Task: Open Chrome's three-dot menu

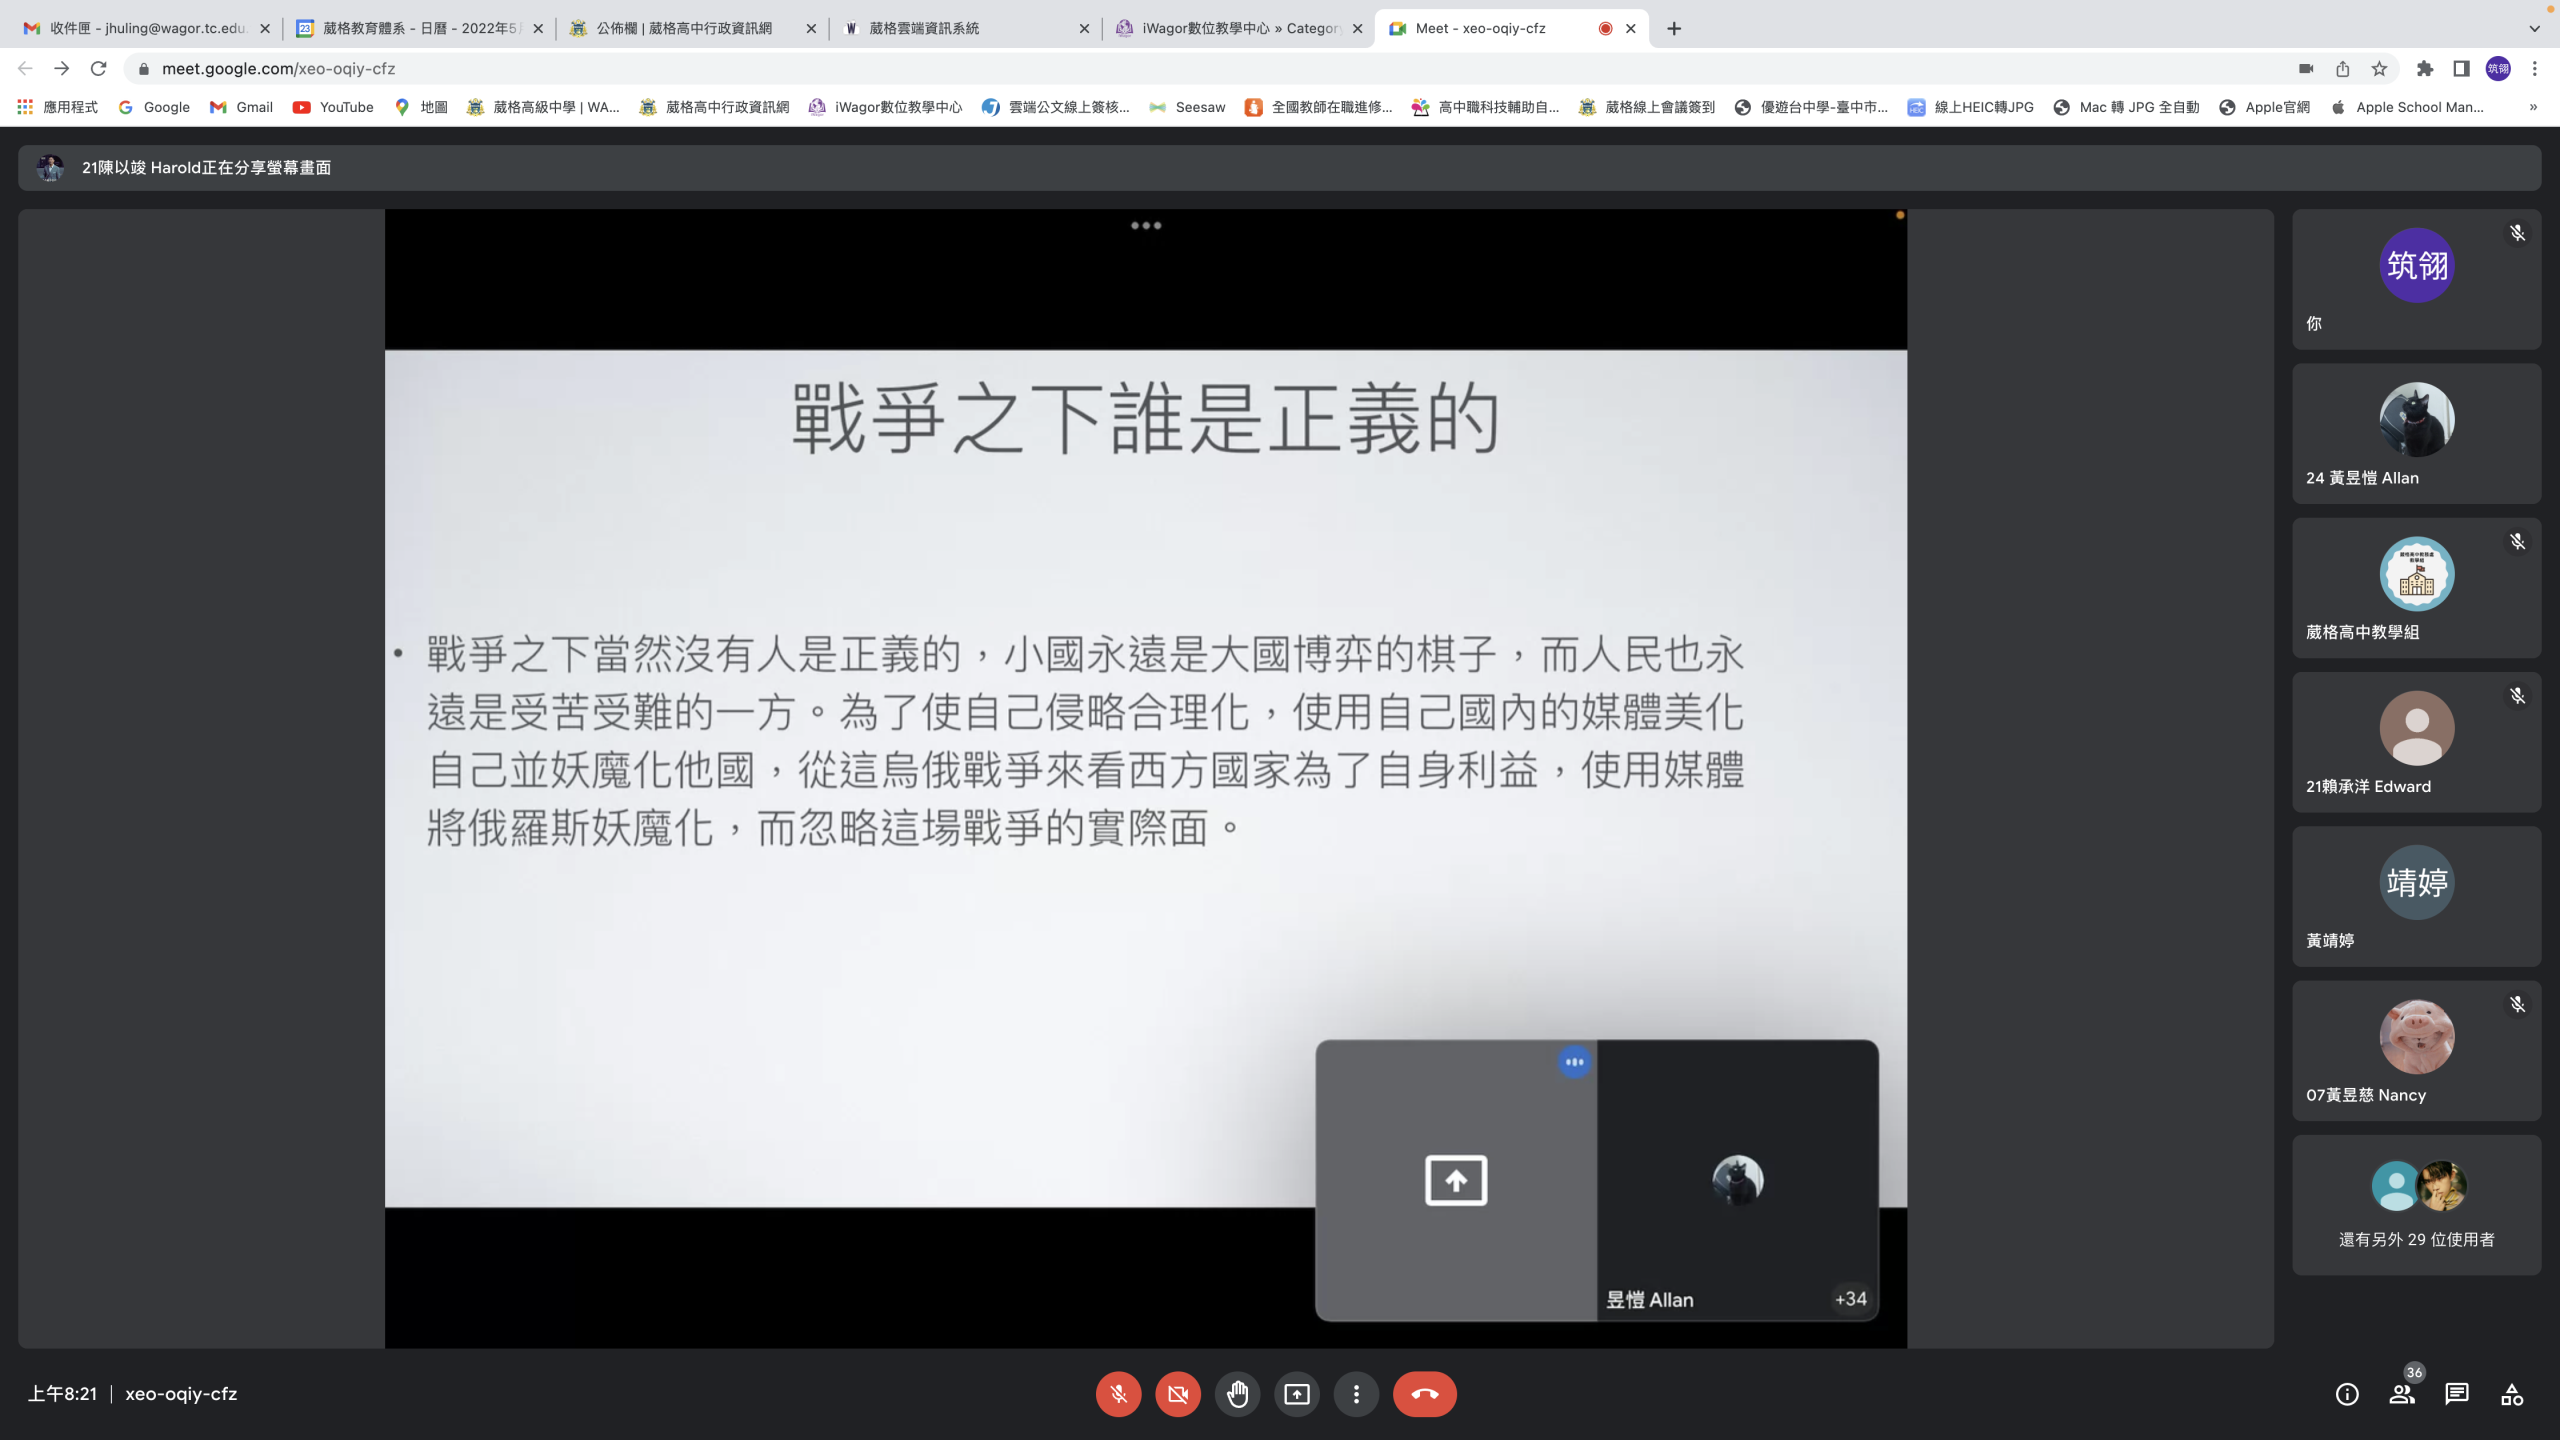Action: [2534, 69]
